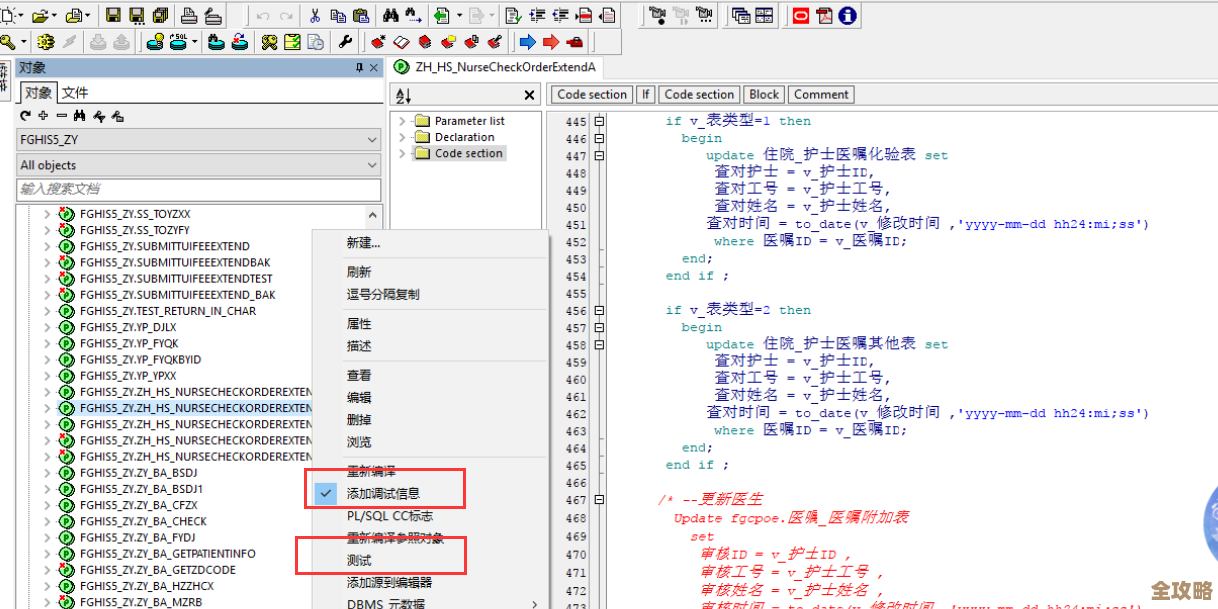This screenshot has height=609, width=1218.
Task: Click the wrench icon on the toolbar
Action: (x=344, y=41)
